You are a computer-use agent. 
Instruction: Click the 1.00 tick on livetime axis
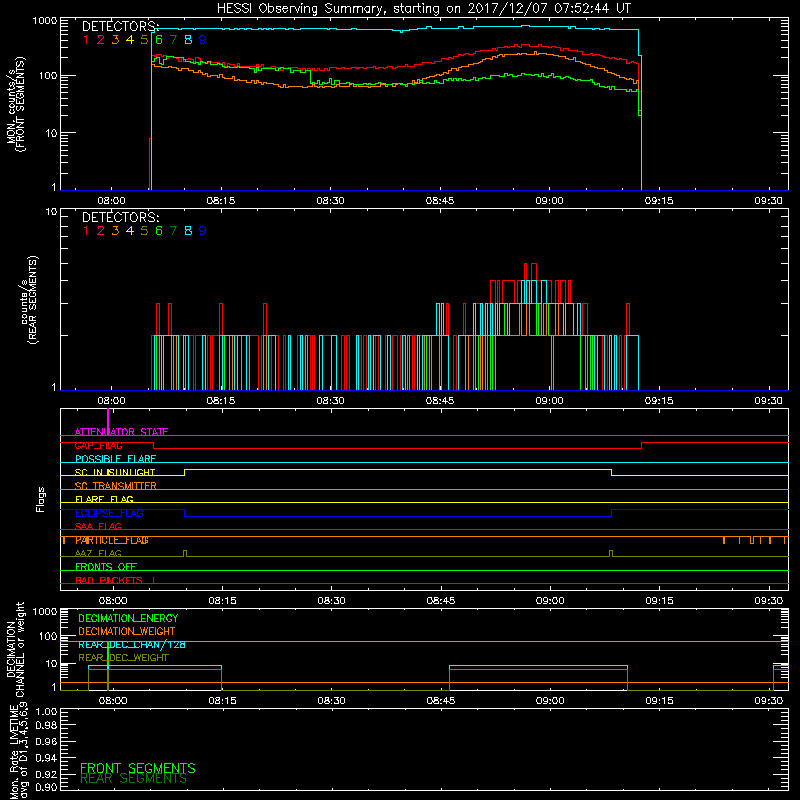46,711
